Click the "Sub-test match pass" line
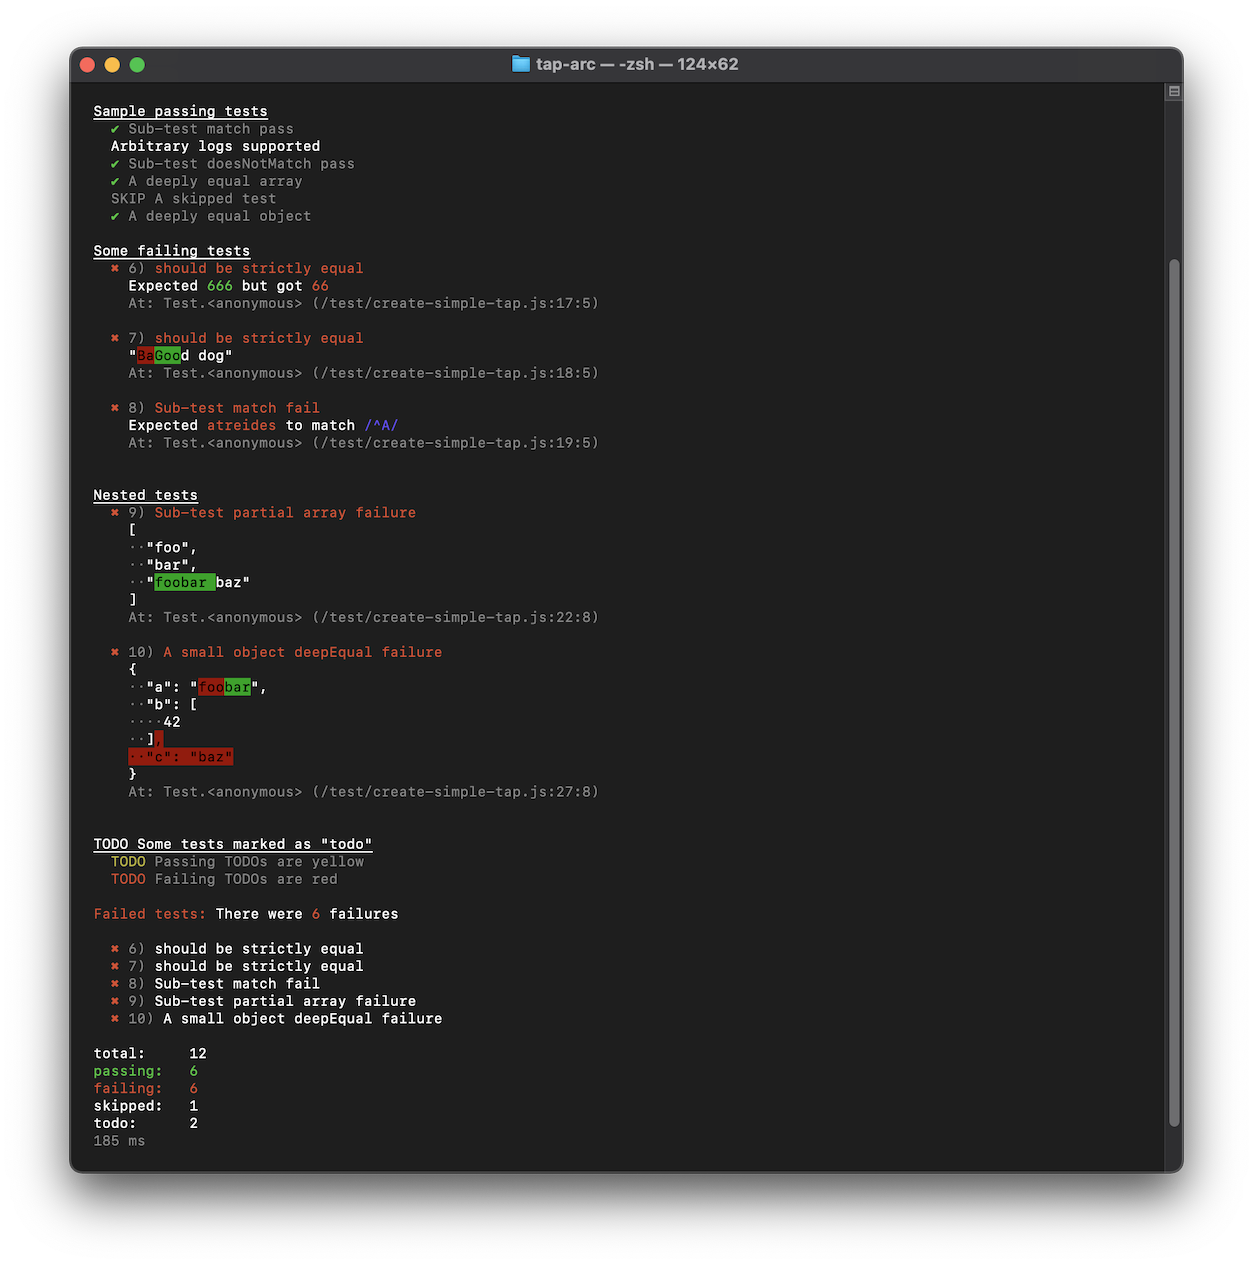1253x1265 pixels. [x=202, y=129]
